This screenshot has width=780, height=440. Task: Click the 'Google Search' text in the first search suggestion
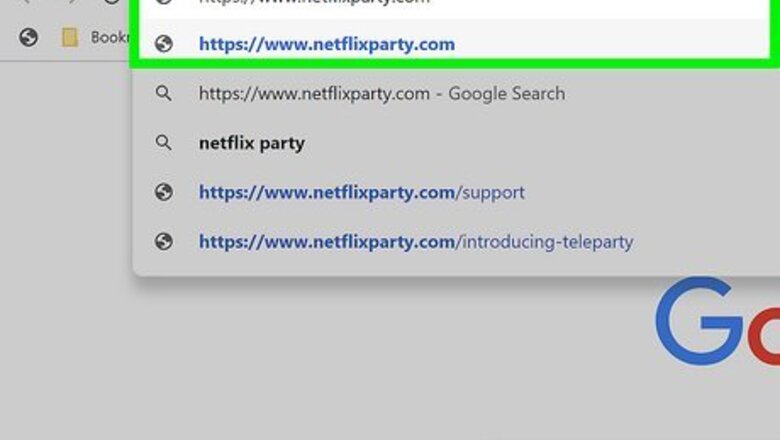[x=506, y=94]
